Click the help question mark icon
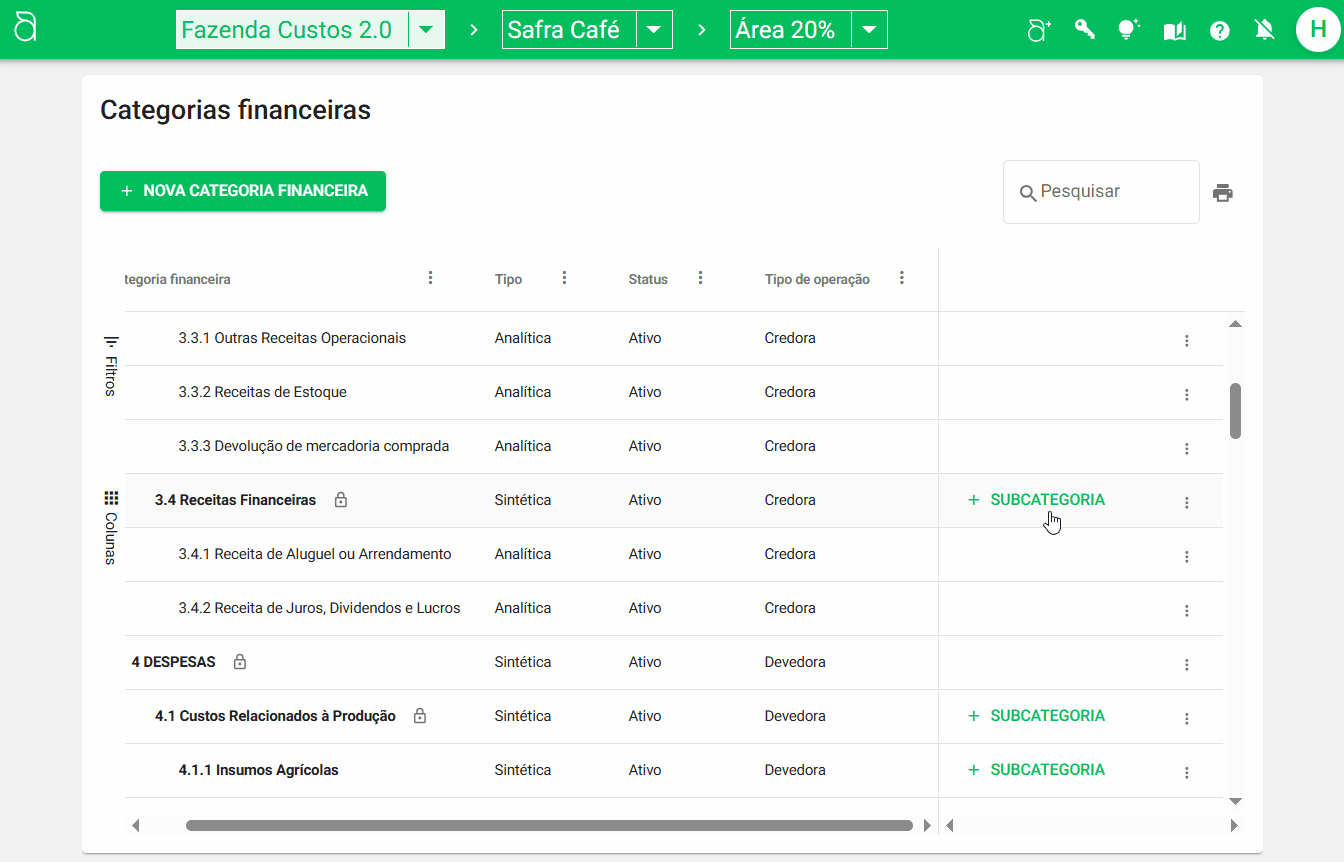Screen dimensions: 1344x862 tap(1219, 31)
